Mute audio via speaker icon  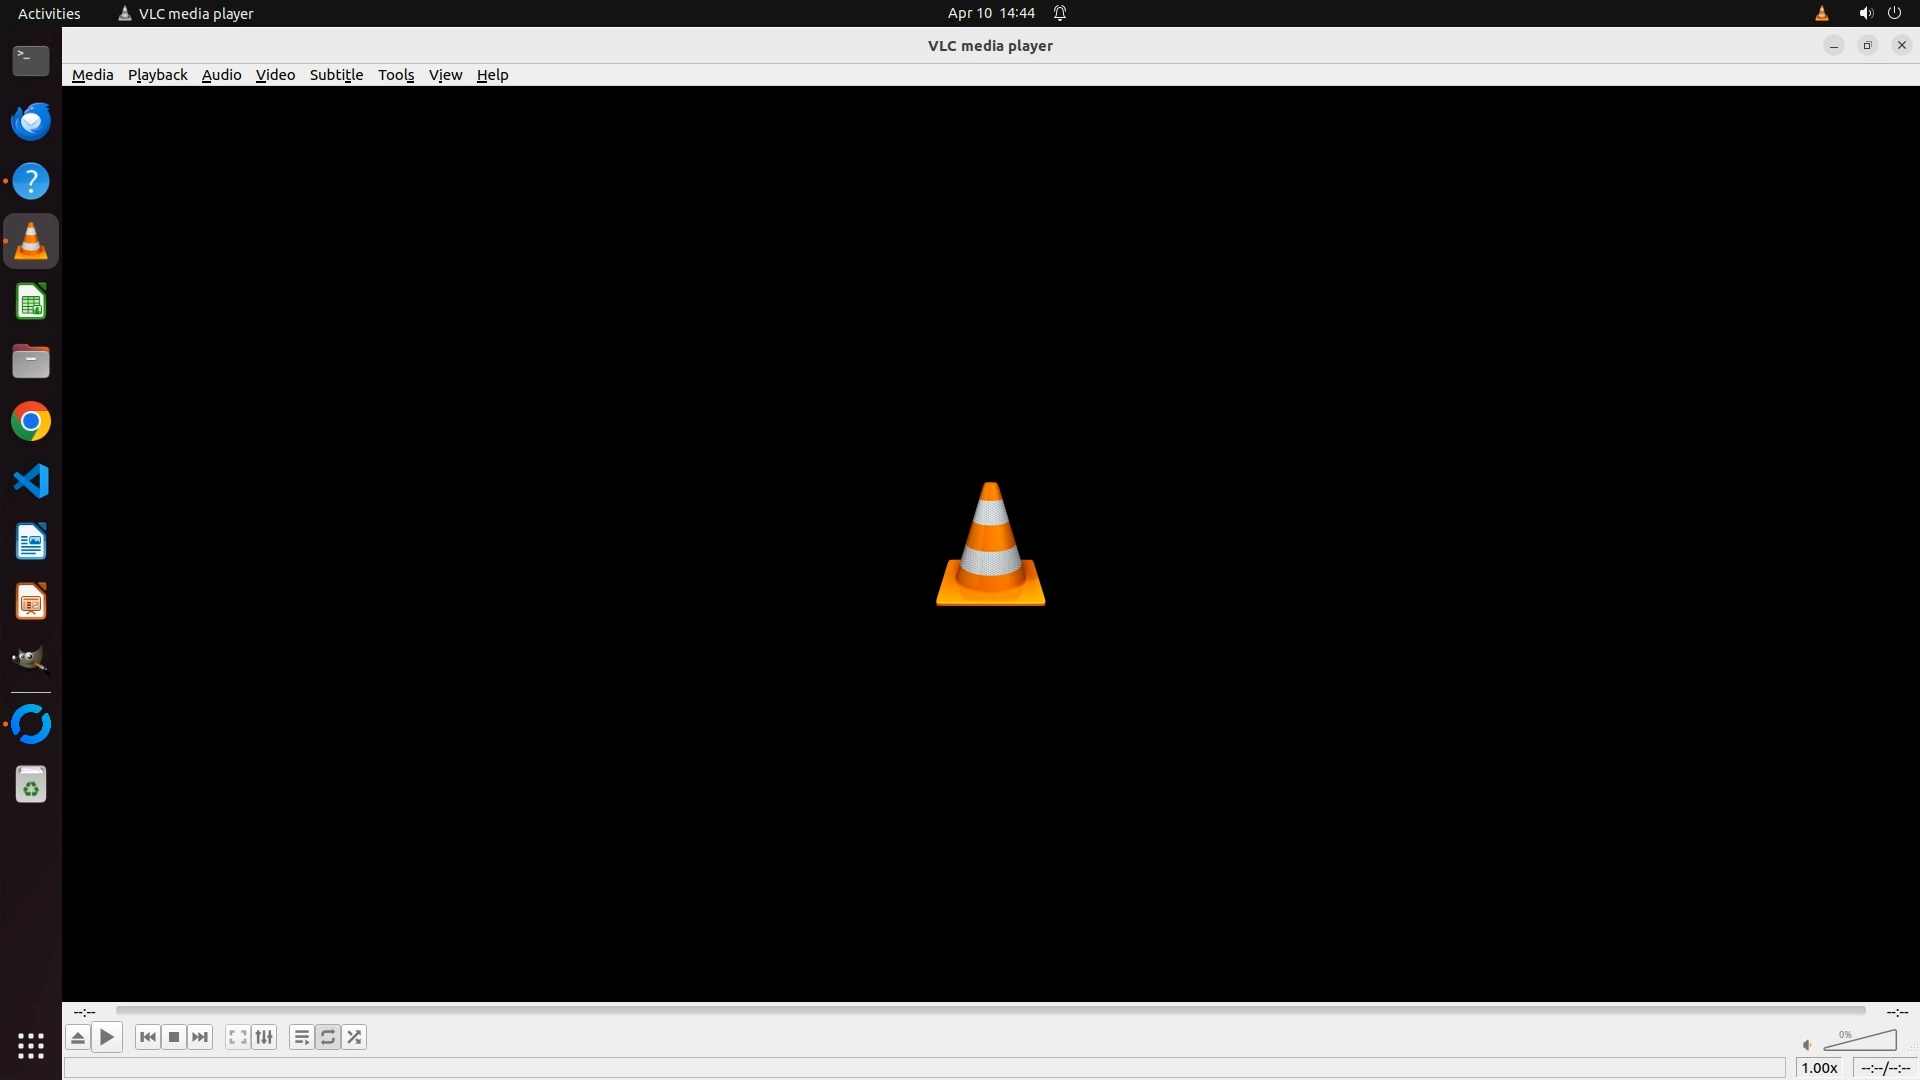1807,1045
